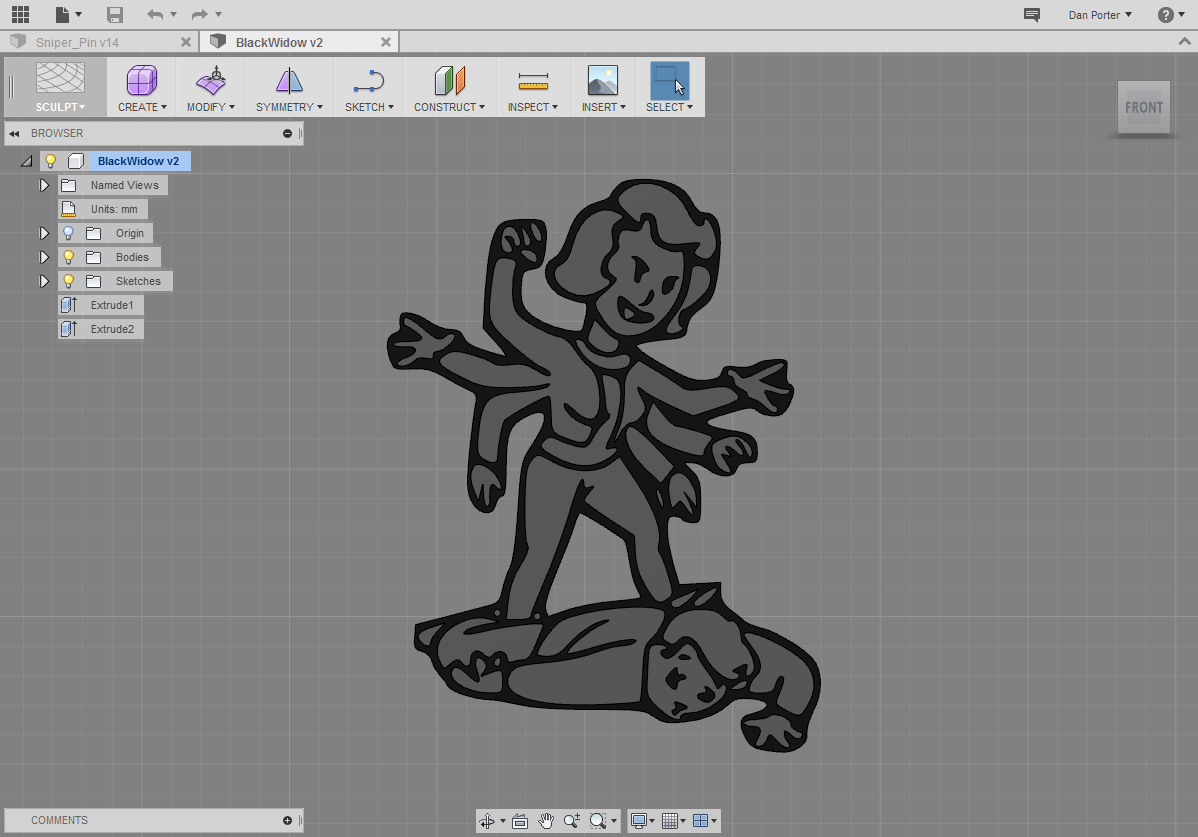This screenshot has width=1198, height=837.
Task: Select the Extrude1 feature in browser
Action: (111, 305)
